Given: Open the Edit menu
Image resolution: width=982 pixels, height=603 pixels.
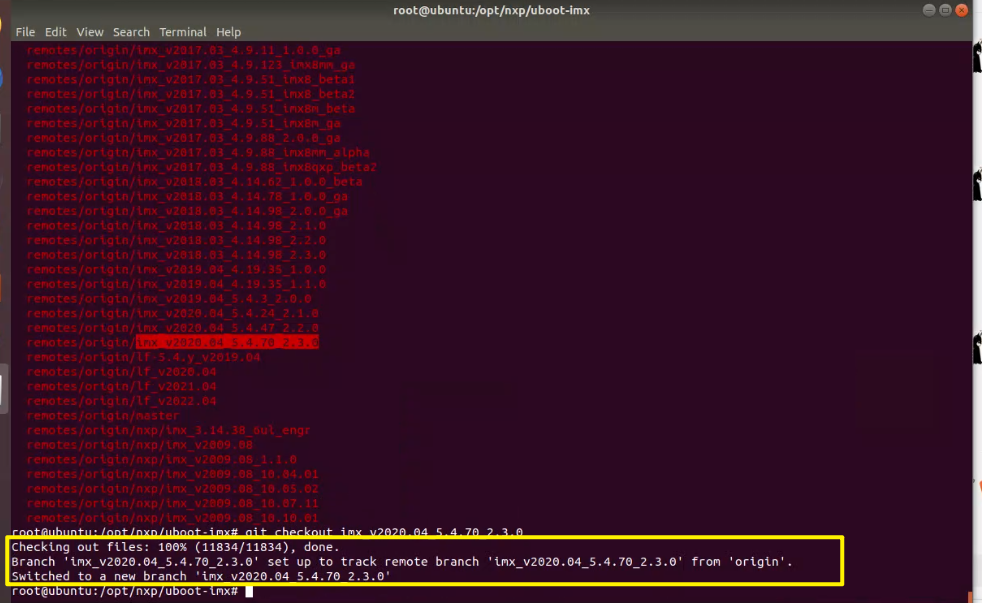Looking at the screenshot, I should tap(55, 32).
